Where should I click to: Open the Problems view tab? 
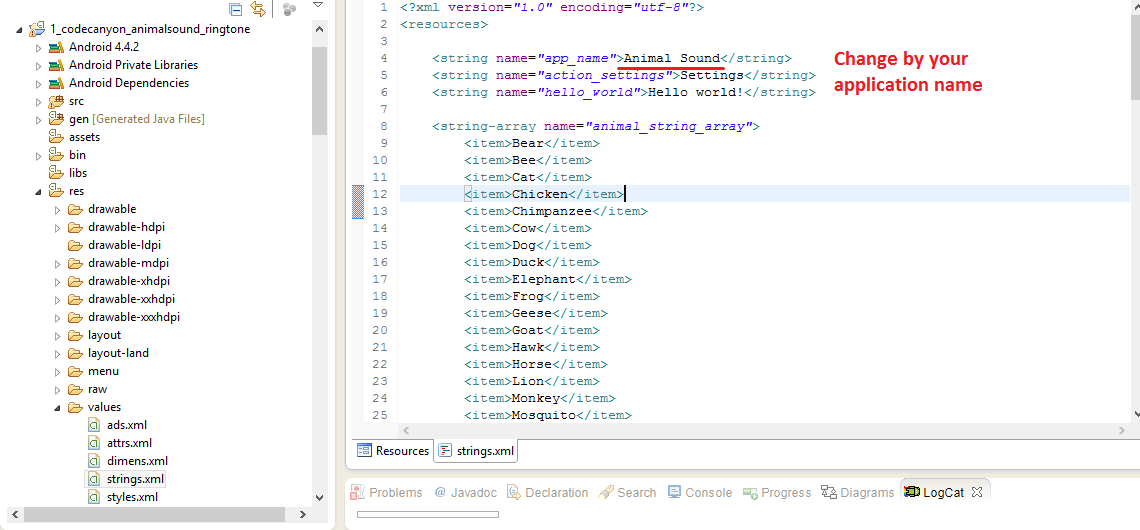[x=386, y=492]
